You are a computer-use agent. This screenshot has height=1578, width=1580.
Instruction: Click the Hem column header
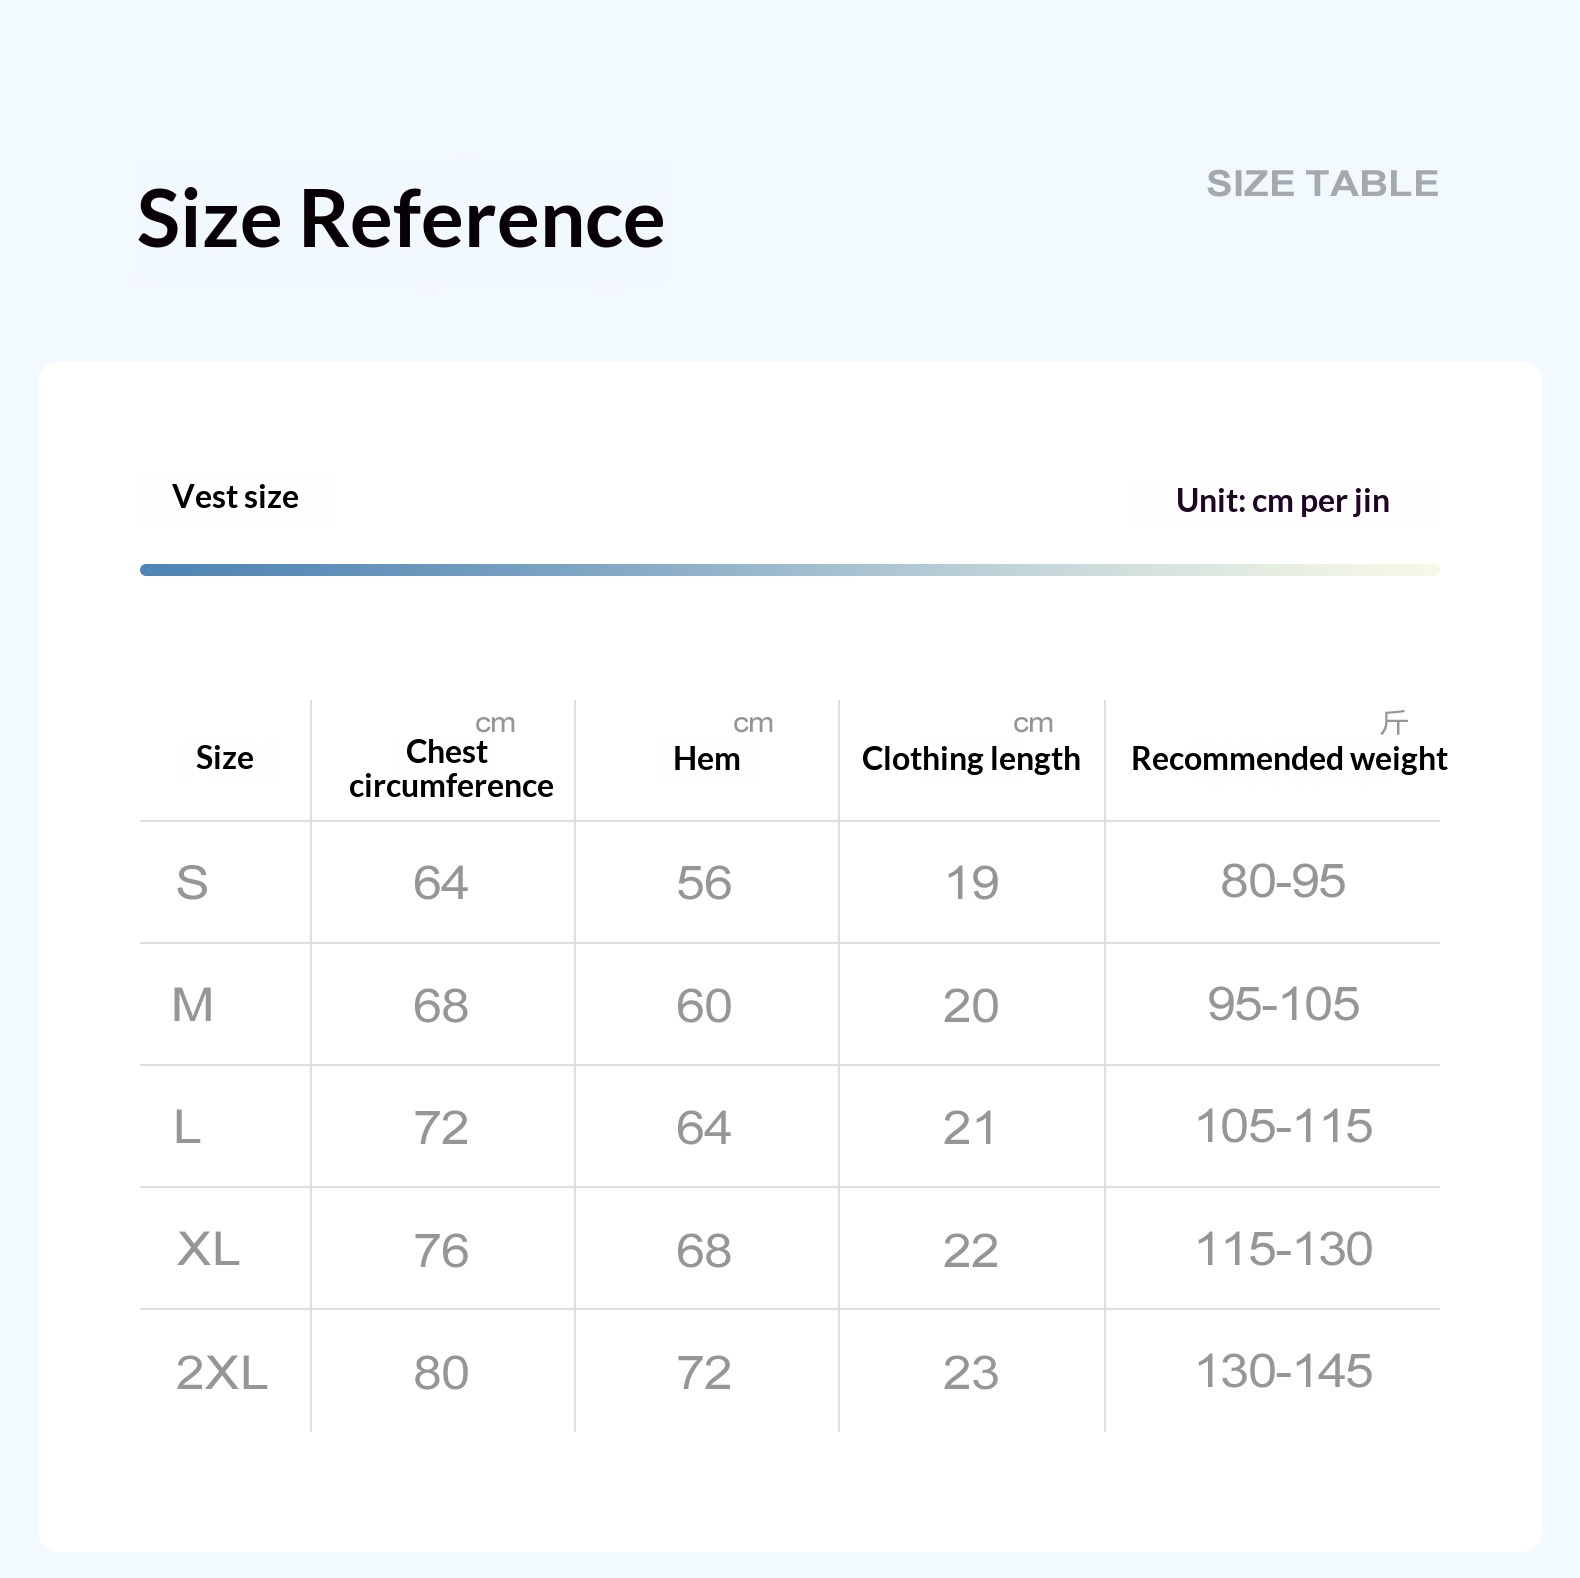pyautogui.click(x=706, y=759)
